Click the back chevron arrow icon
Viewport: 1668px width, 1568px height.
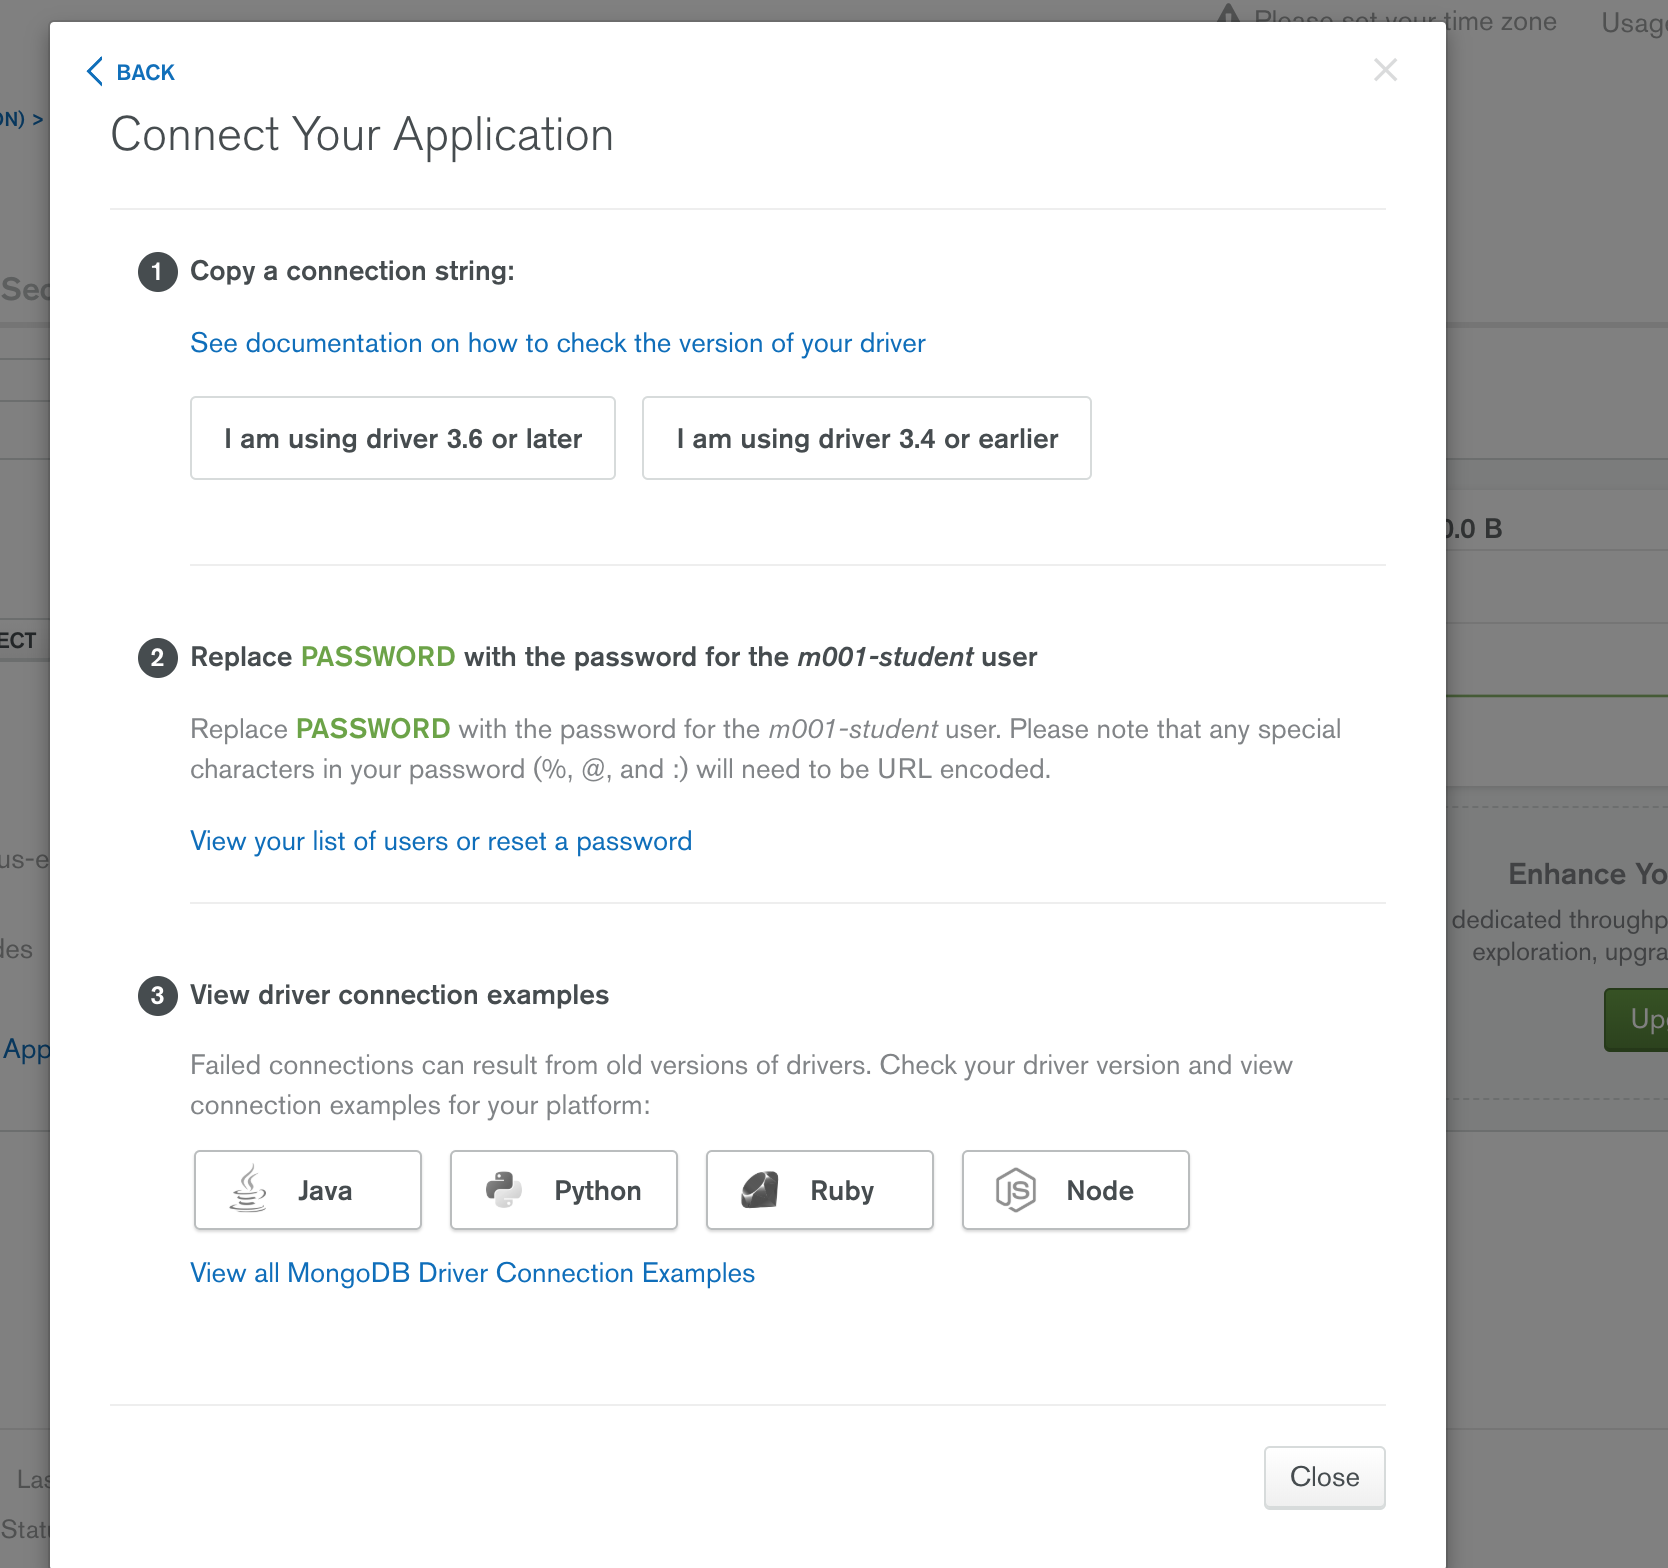click(95, 72)
